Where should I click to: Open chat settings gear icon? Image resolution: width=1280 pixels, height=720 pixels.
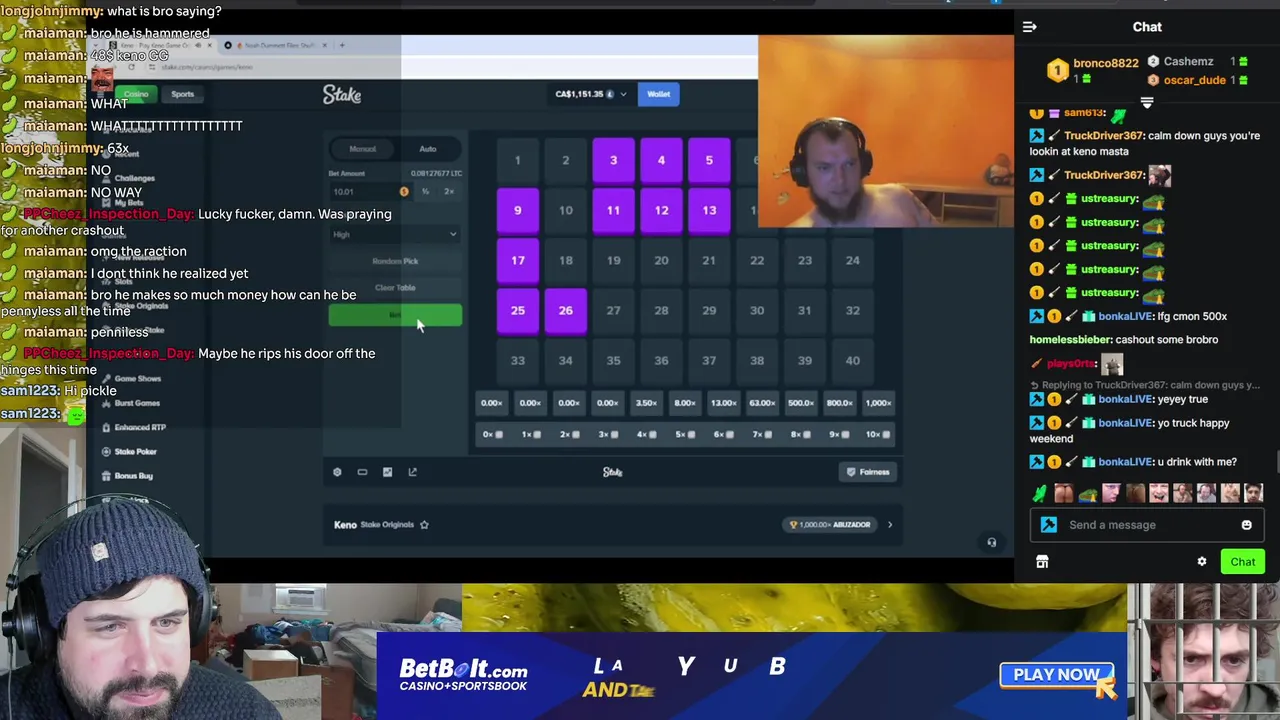tap(1202, 562)
